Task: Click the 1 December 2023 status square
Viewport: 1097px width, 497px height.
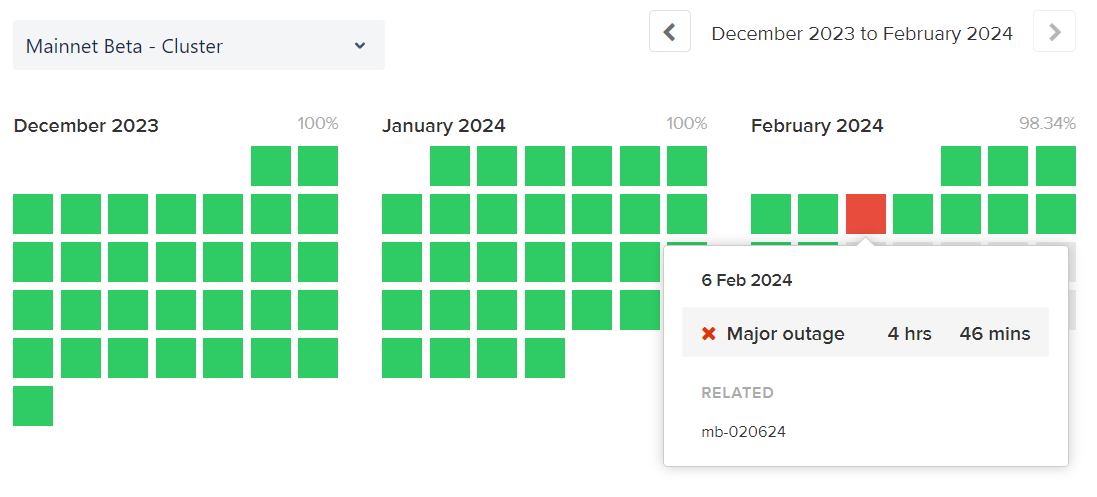Action: coord(271,166)
